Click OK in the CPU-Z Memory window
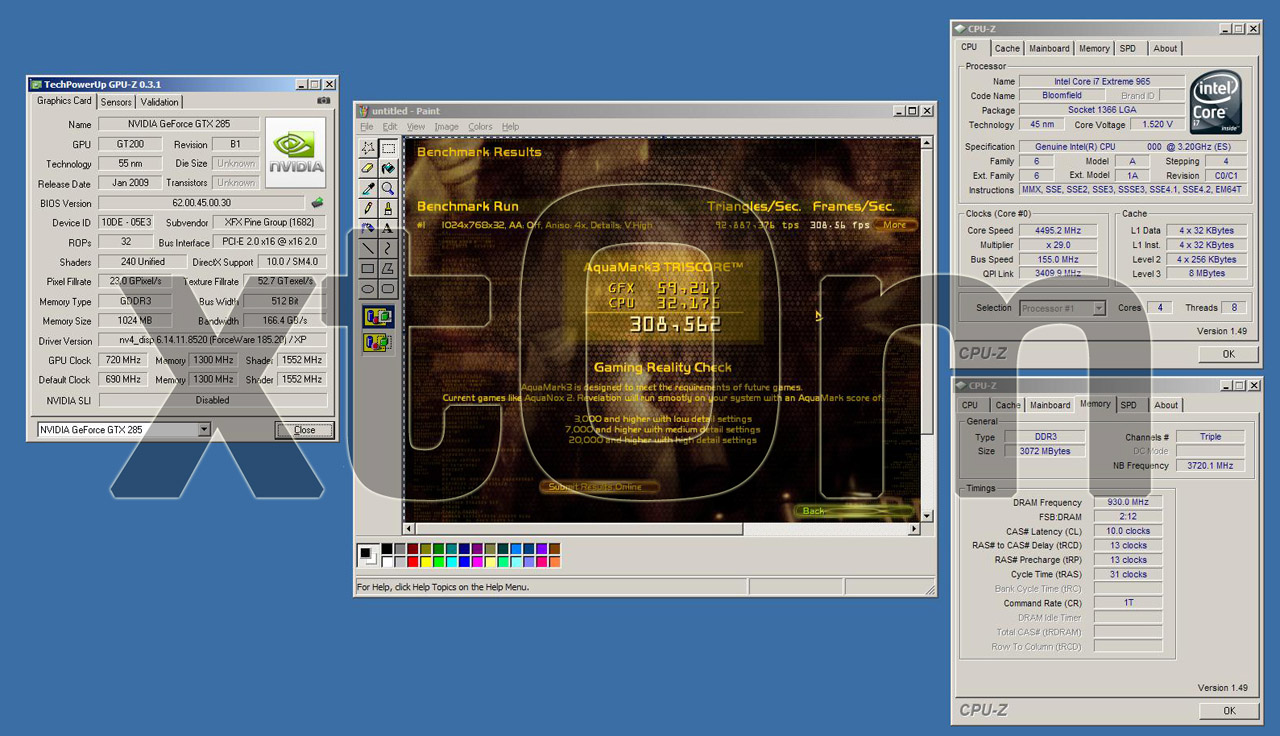The image size is (1280, 736). point(1228,711)
